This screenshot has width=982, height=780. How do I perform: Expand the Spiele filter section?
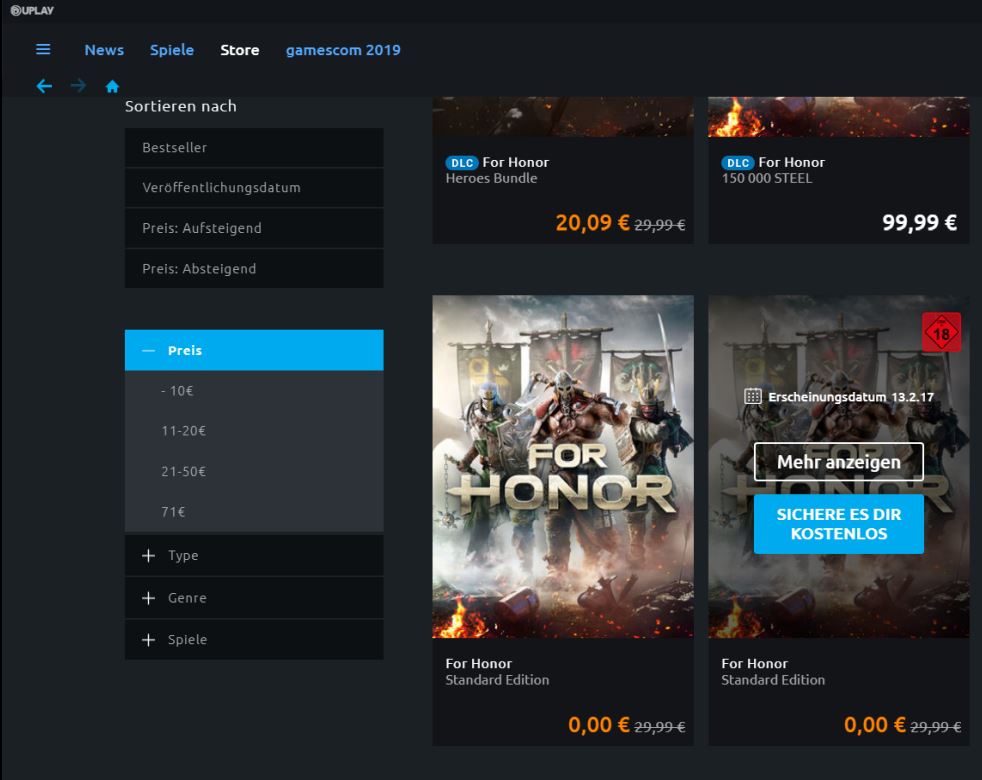[254, 640]
